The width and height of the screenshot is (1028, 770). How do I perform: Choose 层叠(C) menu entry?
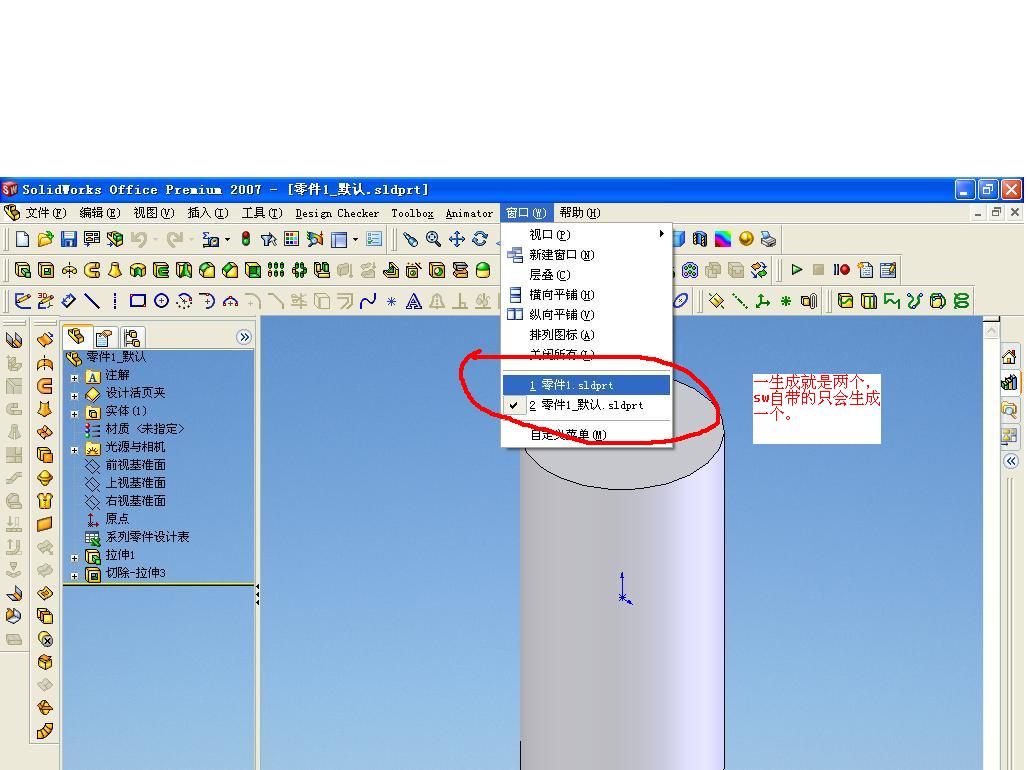[x=587, y=275]
